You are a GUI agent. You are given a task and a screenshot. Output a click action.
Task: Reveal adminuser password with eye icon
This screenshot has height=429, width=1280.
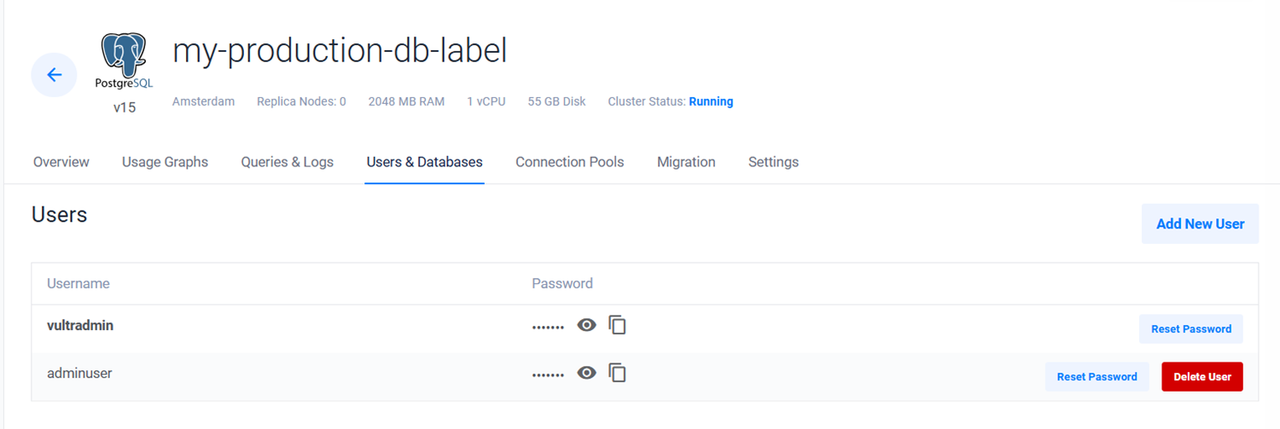(x=587, y=373)
